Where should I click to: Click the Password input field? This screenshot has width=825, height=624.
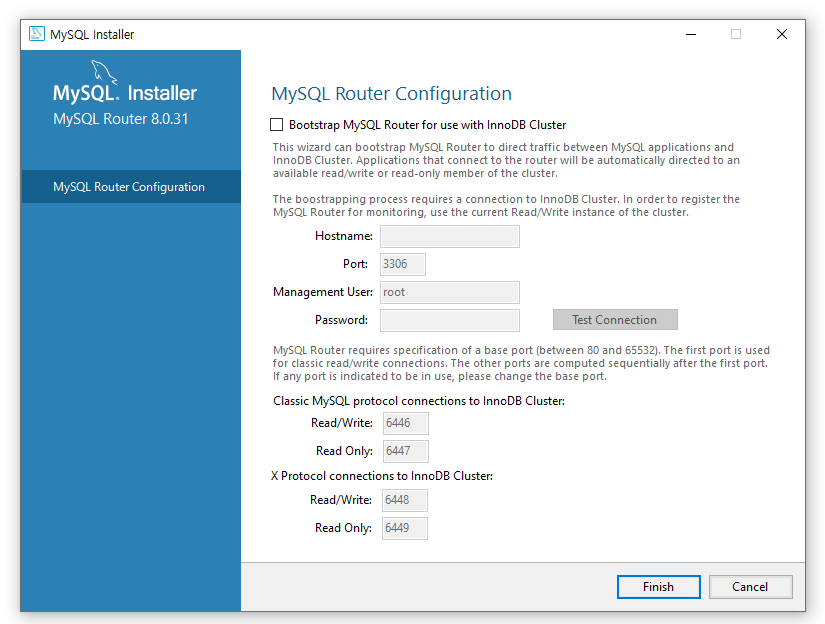point(450,320)
